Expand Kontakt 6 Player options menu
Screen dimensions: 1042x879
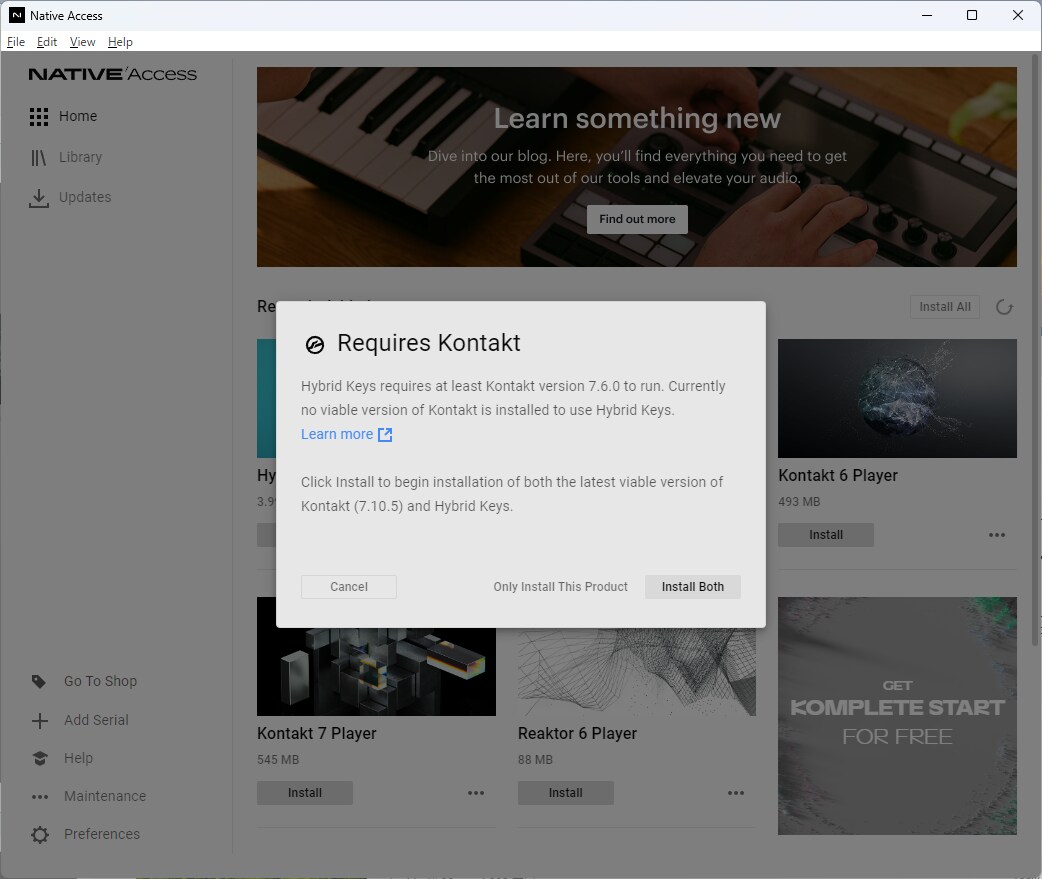[x=996, y=535]
